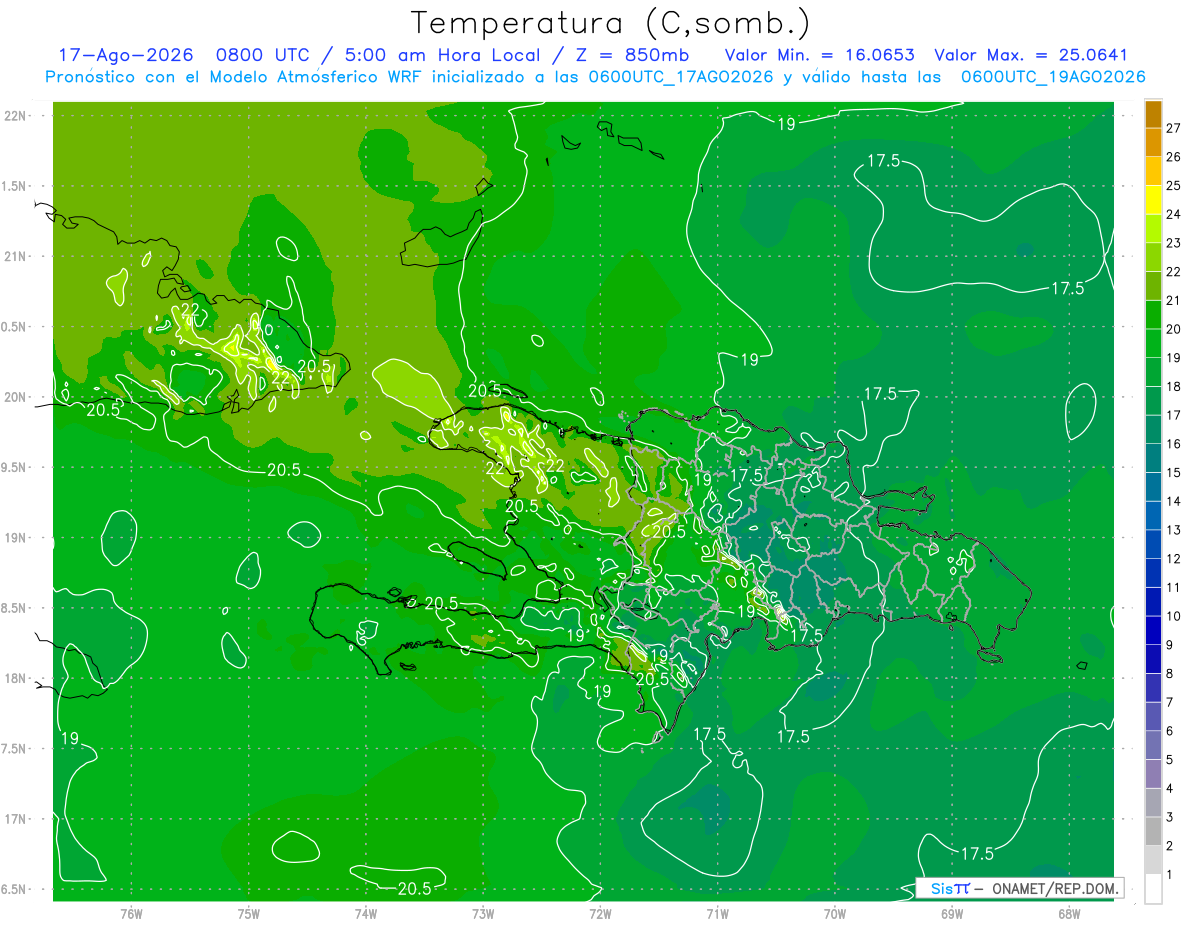Click latitude axis label "19N"
The image size is (1200, 927).
click(17, 537)
